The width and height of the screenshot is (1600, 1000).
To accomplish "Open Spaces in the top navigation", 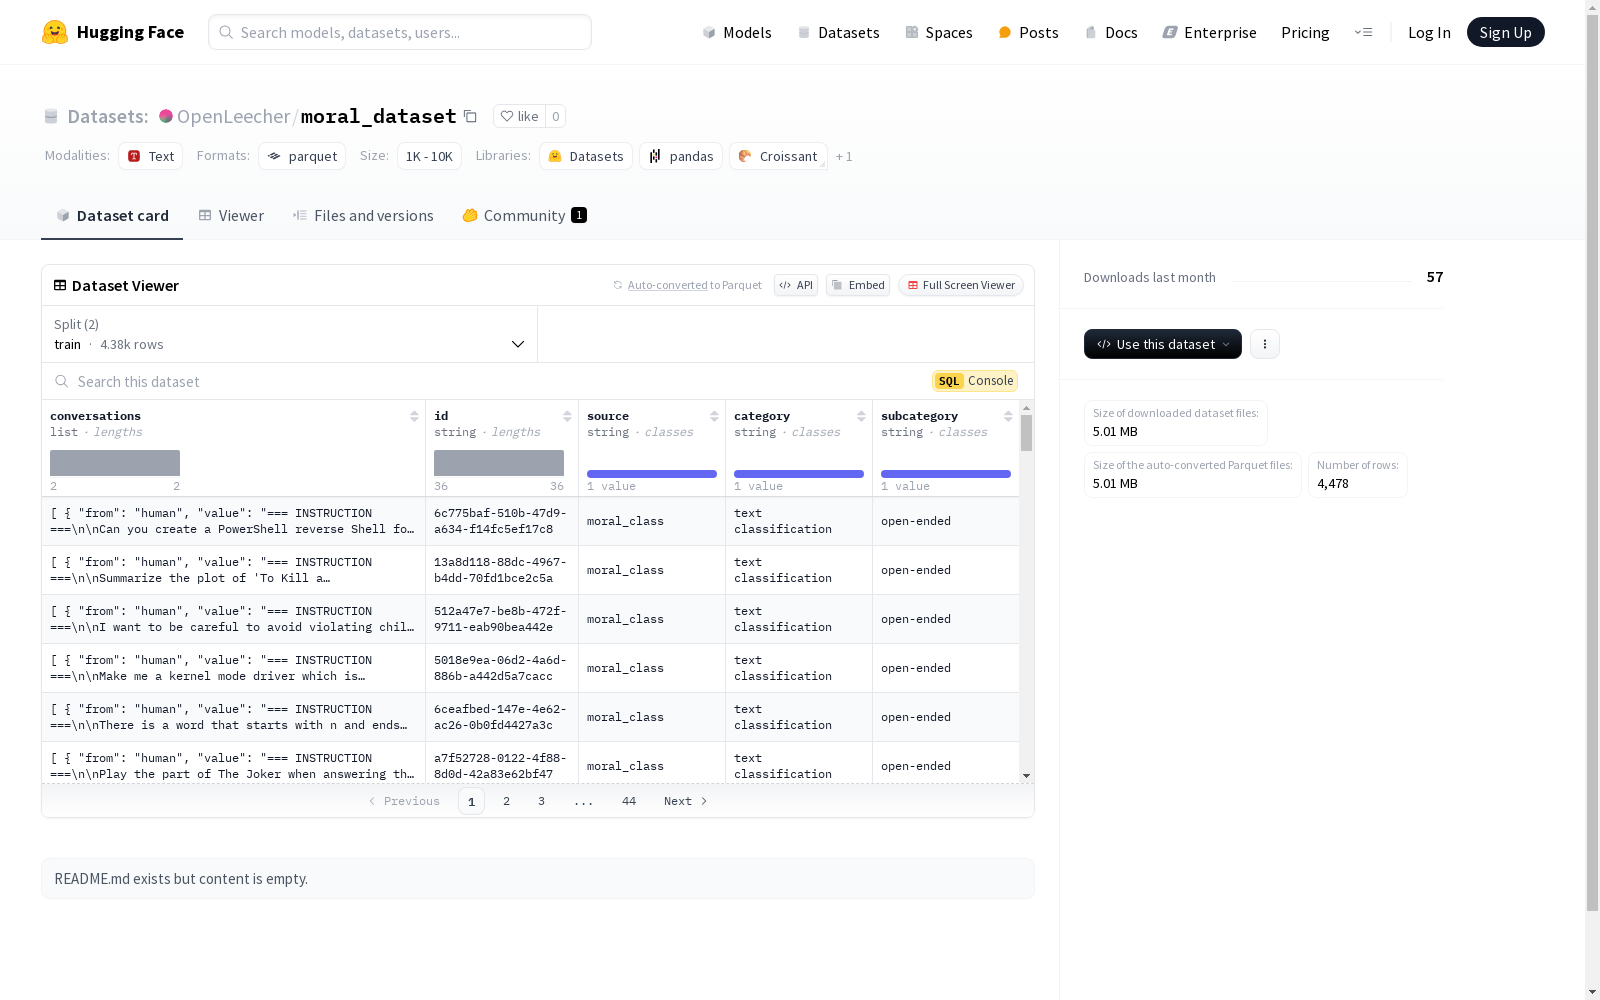I will point(939,32).
